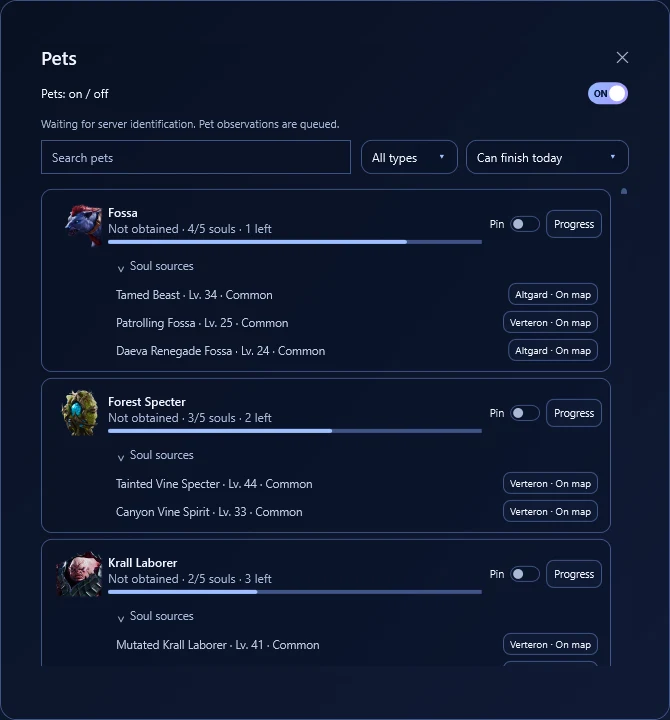The height and width of the screenshot is (720, 670).
Task: Select the Fossa pet name
Action: (x=123, y=213)
